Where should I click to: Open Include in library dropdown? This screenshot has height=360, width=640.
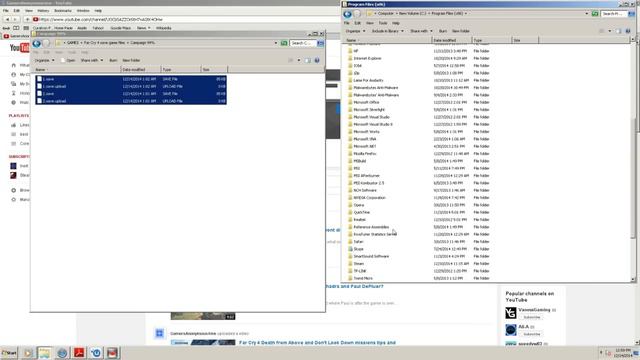[x=387, y=31]
